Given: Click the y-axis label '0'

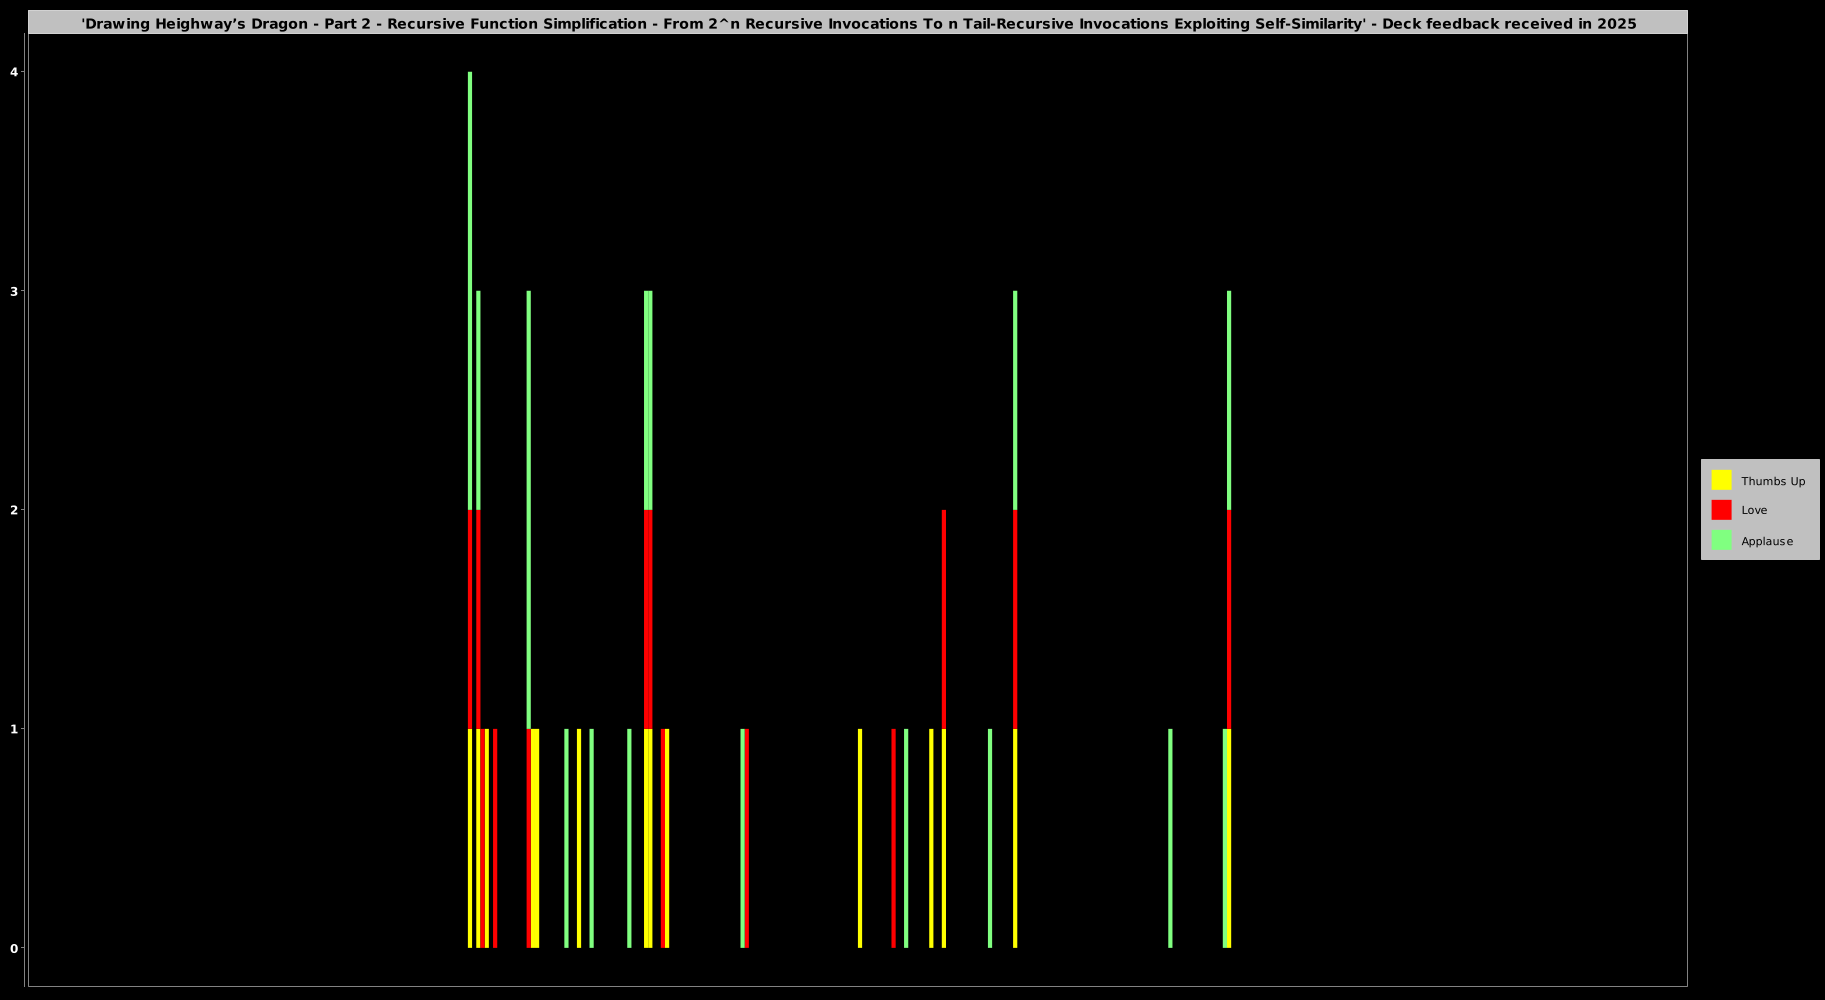Looking at the screenshot, I should 14,948.
